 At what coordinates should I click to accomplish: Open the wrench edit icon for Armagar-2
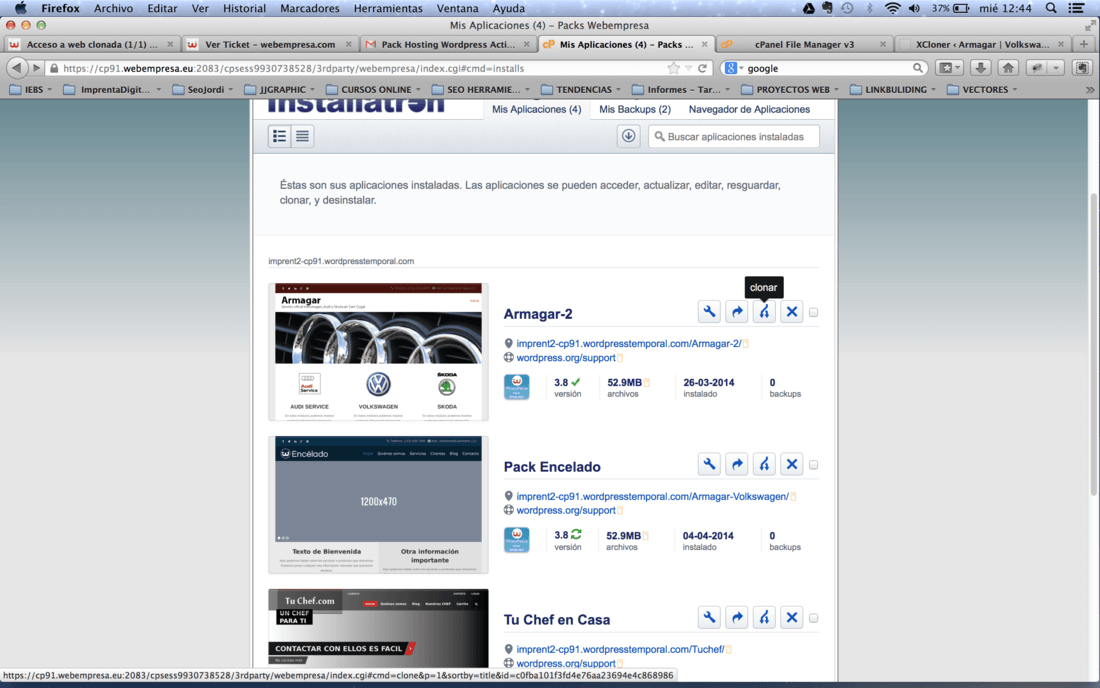pos(709,312)
